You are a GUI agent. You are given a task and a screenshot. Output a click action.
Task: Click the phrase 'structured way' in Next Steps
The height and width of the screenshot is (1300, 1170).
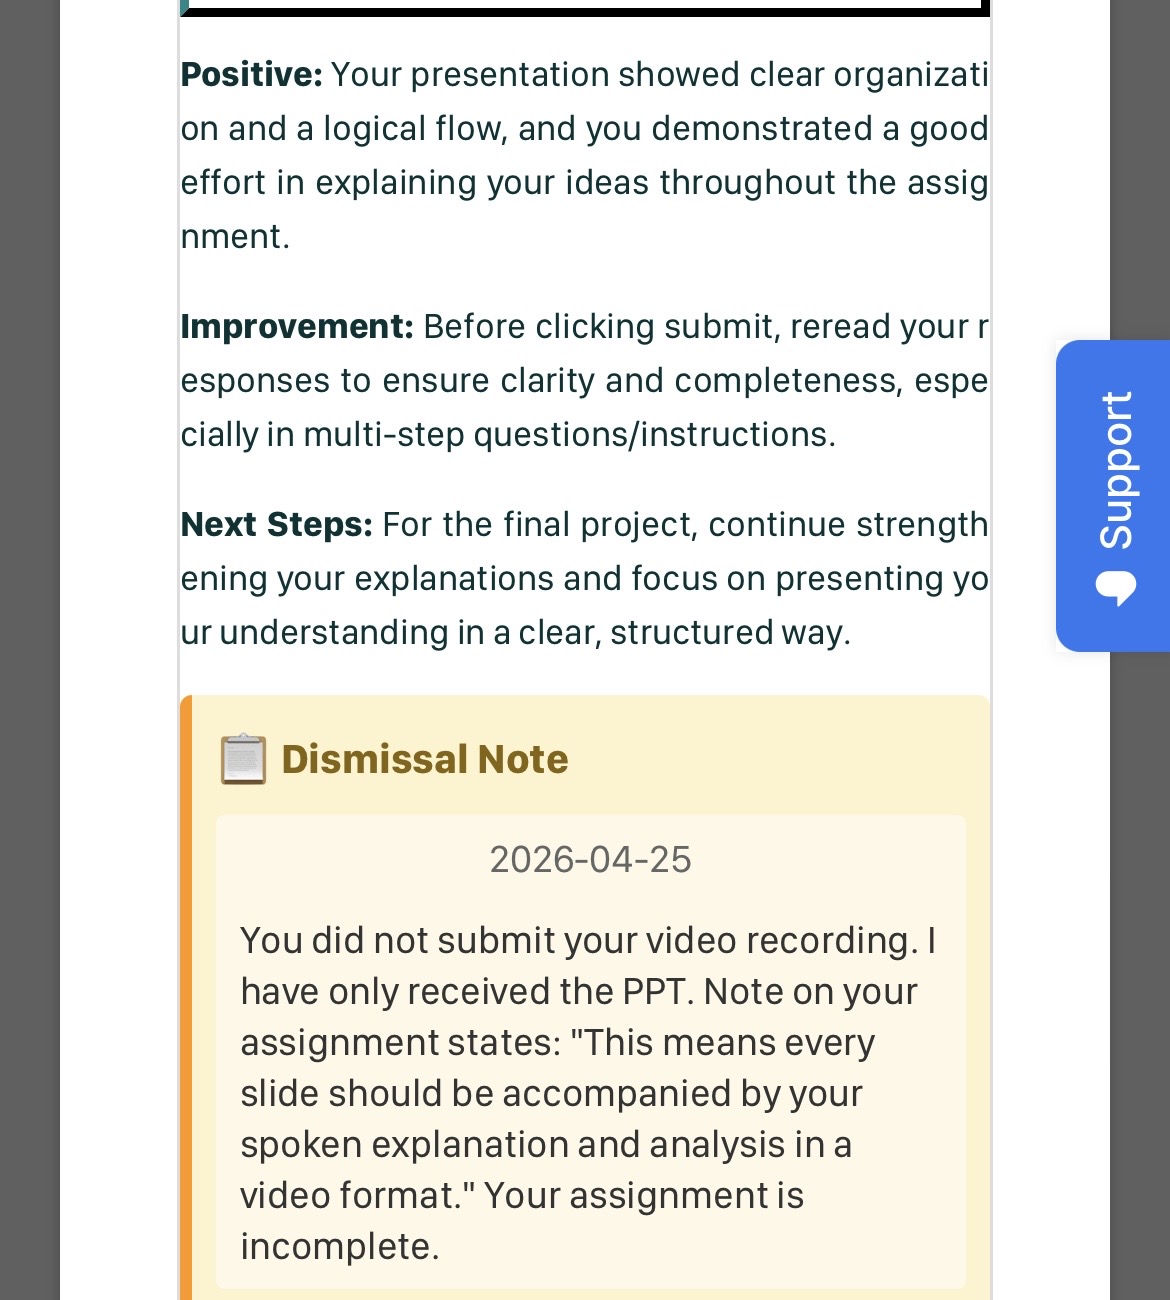pos(730,633)
